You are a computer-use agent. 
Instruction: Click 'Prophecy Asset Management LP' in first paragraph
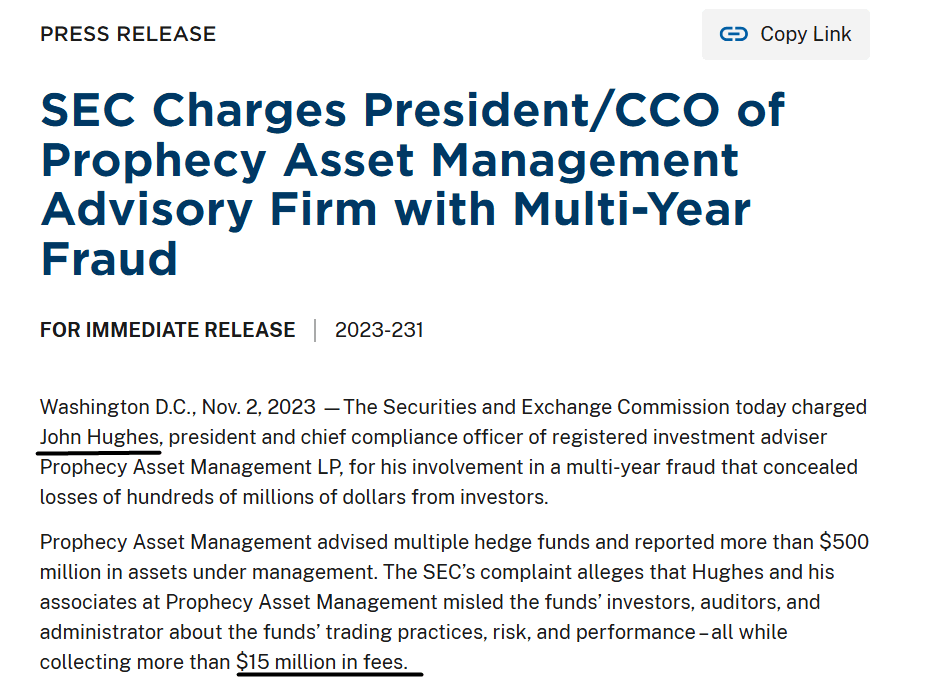pyautogui.click(x=191, y=467)
